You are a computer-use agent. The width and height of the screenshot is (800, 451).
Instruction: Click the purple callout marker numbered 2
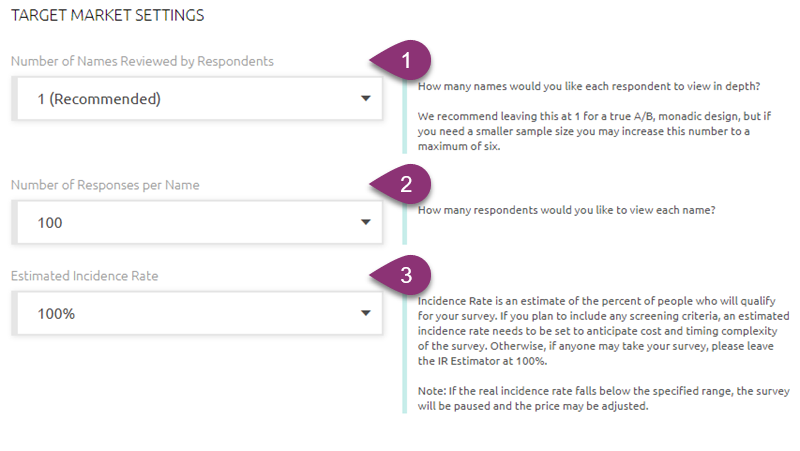[x=405, y=183]
